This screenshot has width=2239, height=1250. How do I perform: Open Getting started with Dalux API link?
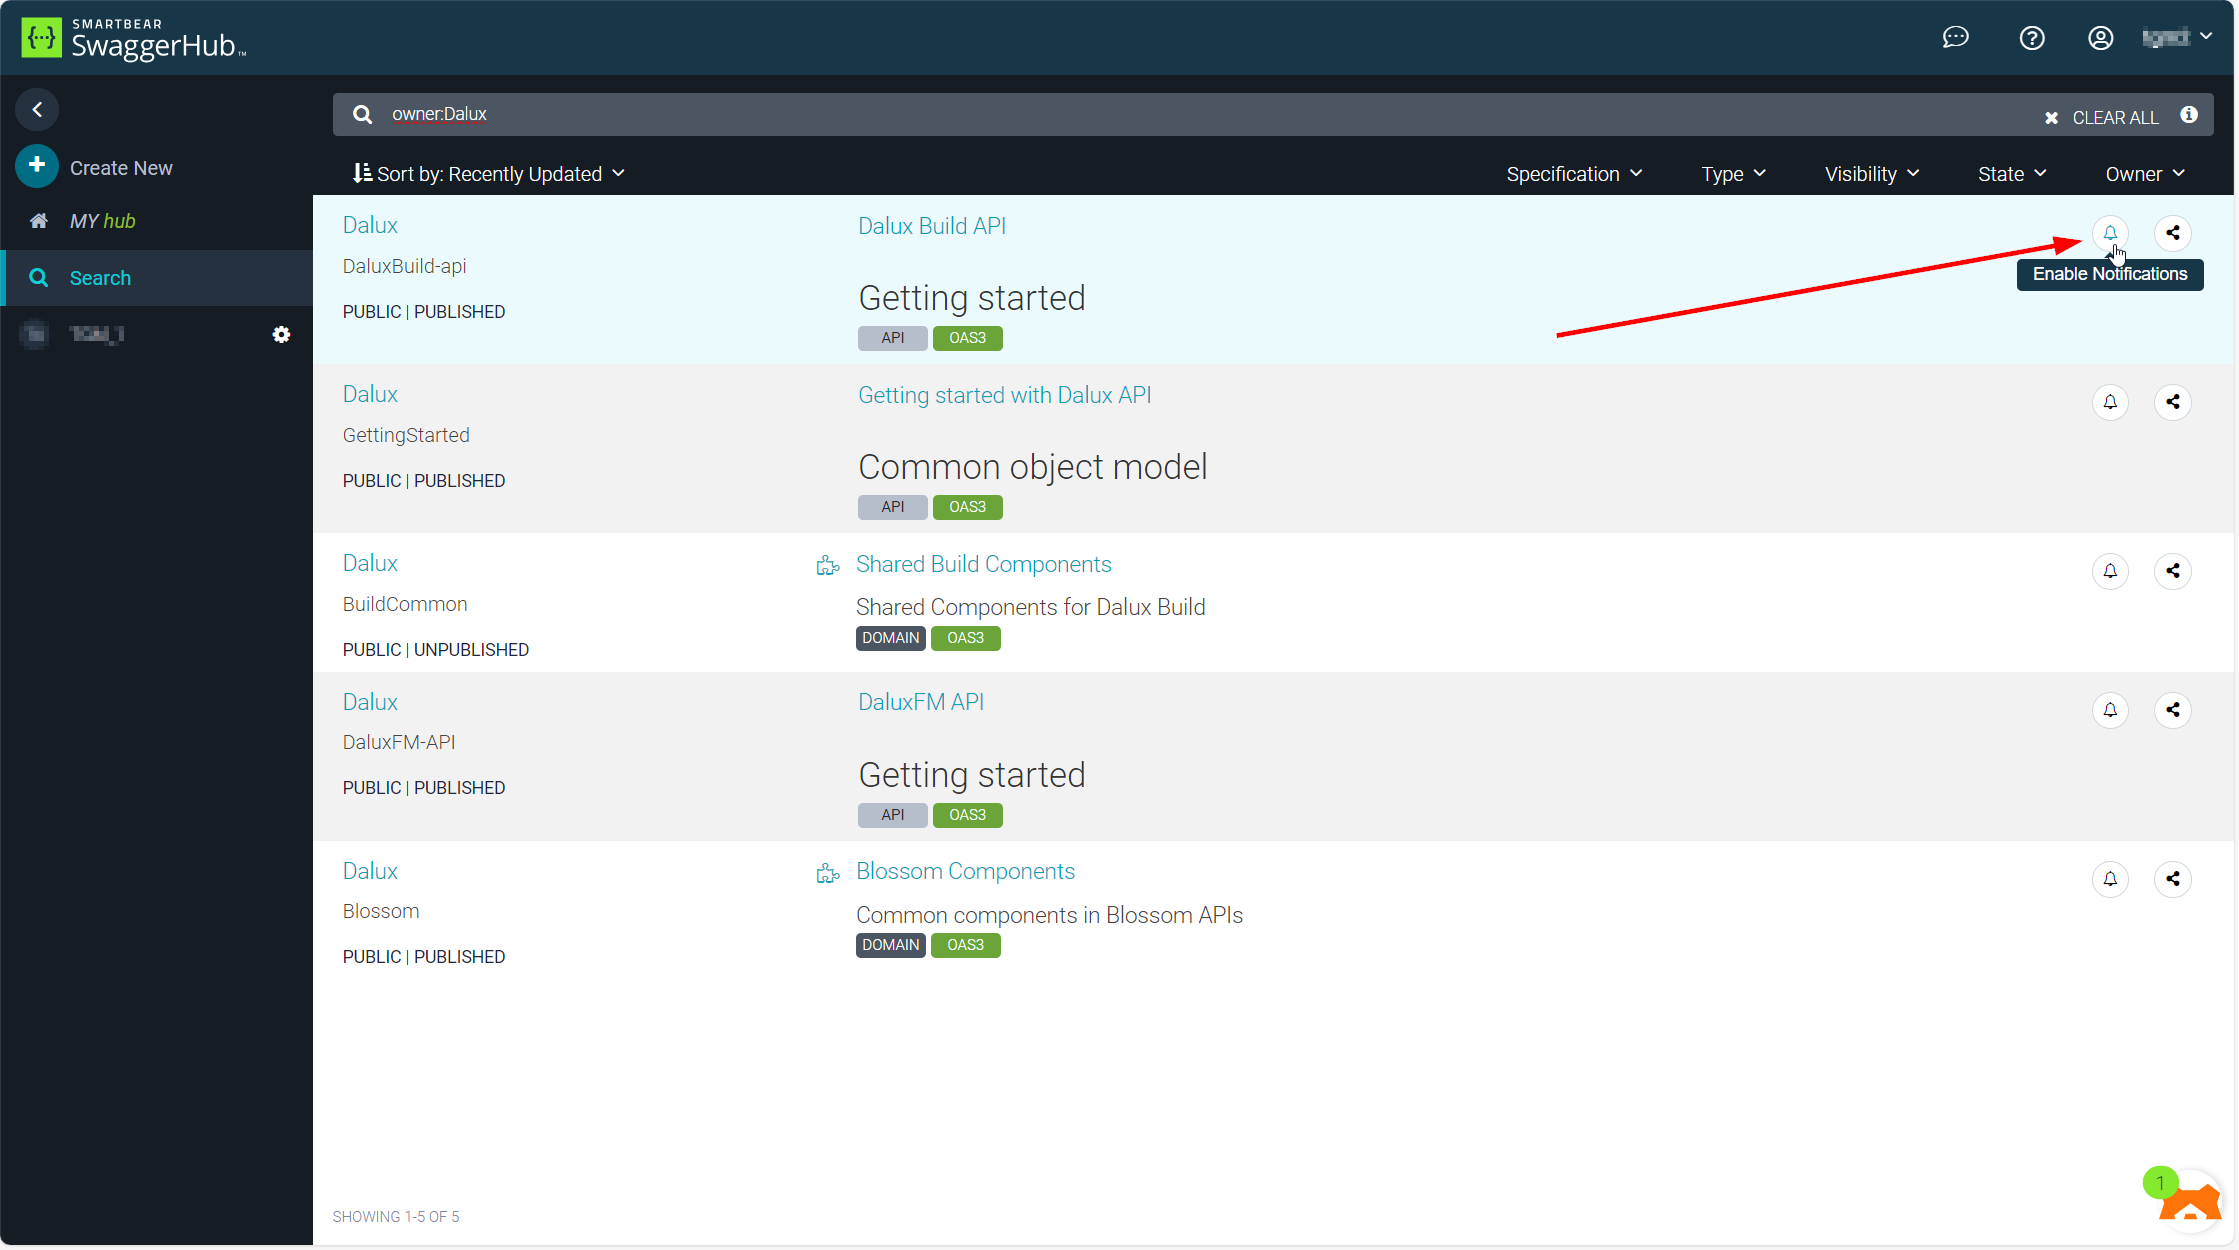tap(1004, 395)
